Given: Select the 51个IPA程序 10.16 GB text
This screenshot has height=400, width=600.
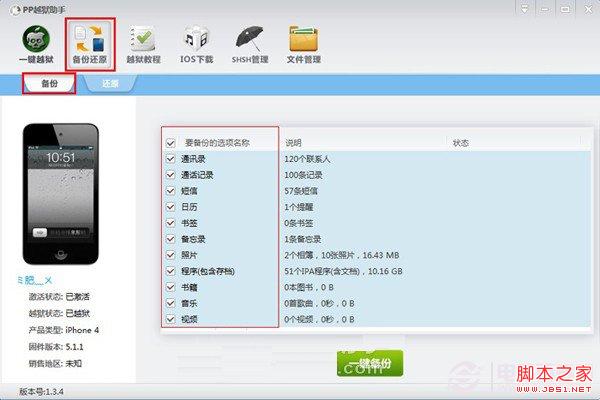Looking at the screenshot, I should 343,271.
